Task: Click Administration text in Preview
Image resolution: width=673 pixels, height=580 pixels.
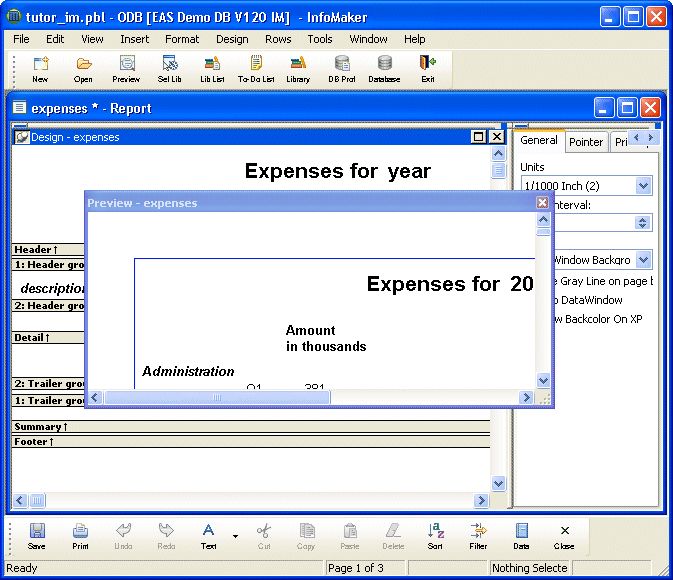Action: click(x=188, y=371)
